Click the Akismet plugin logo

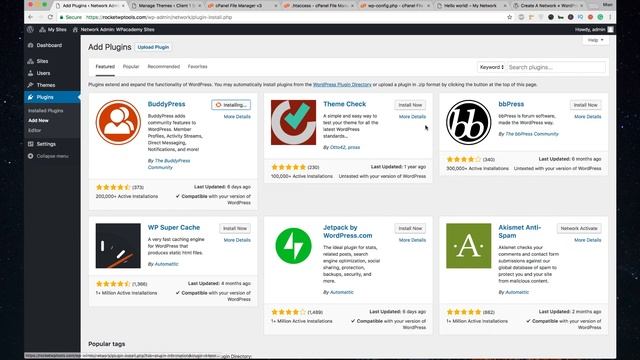469,246
